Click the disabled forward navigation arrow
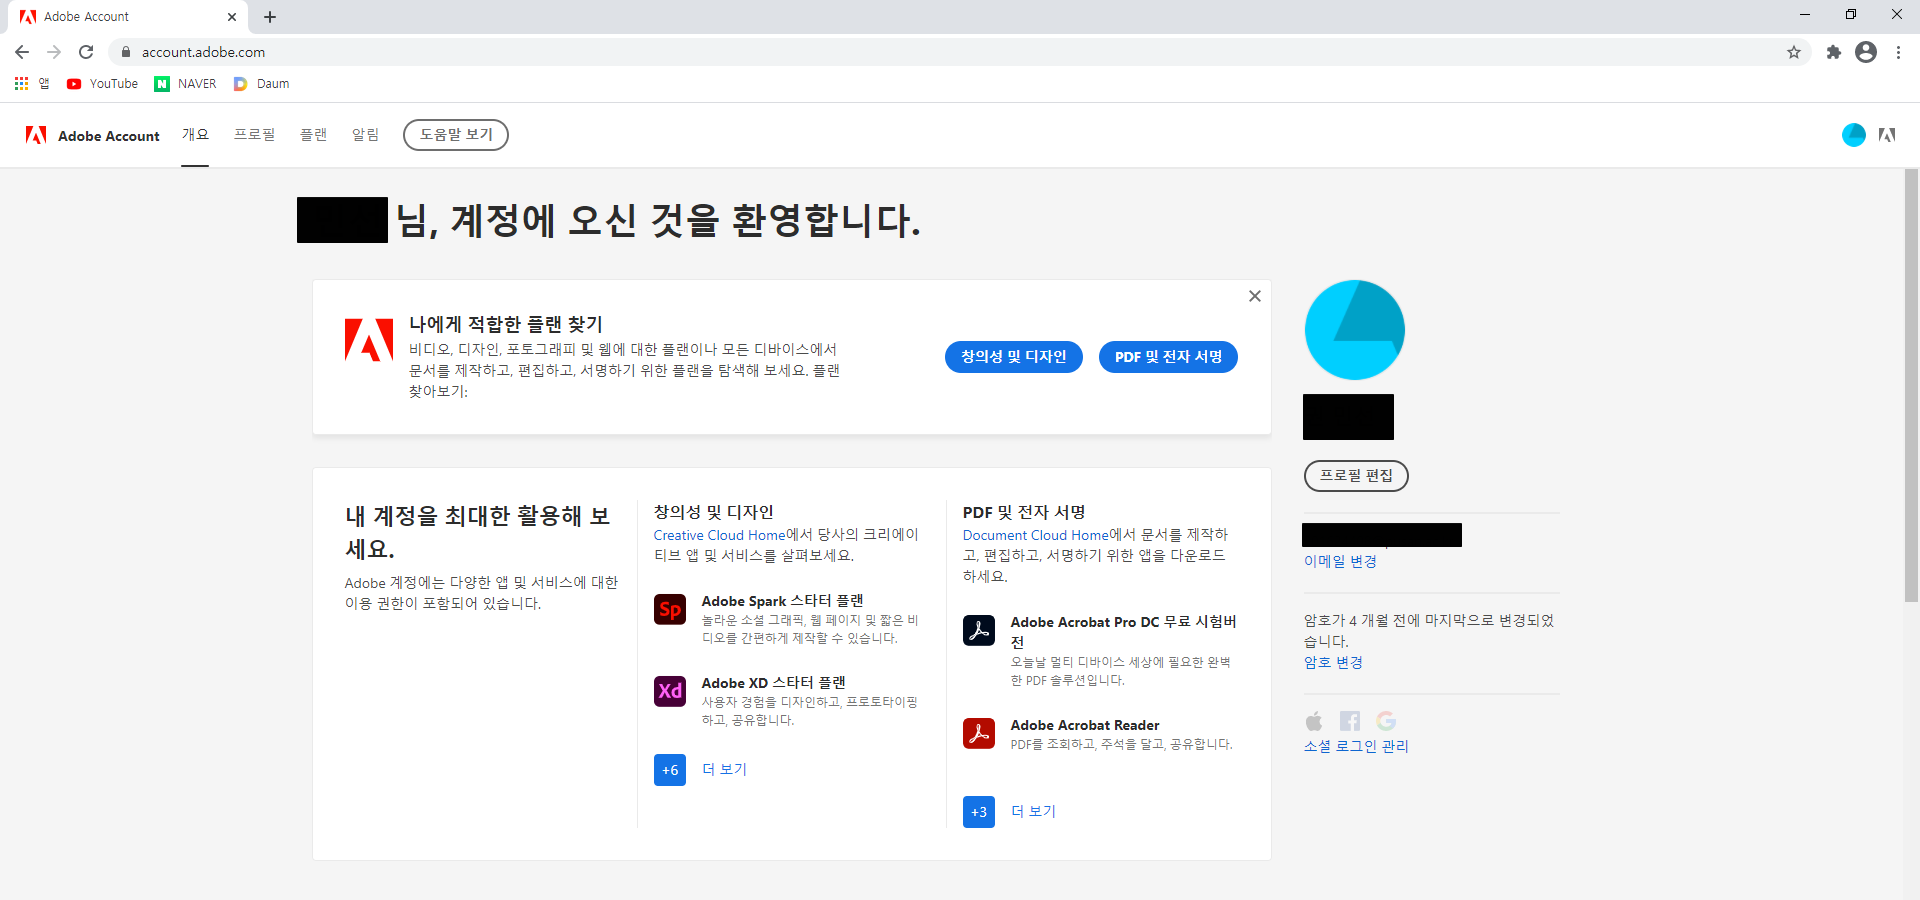Screen dimensions: 1920x900 [x=54, y=52]
